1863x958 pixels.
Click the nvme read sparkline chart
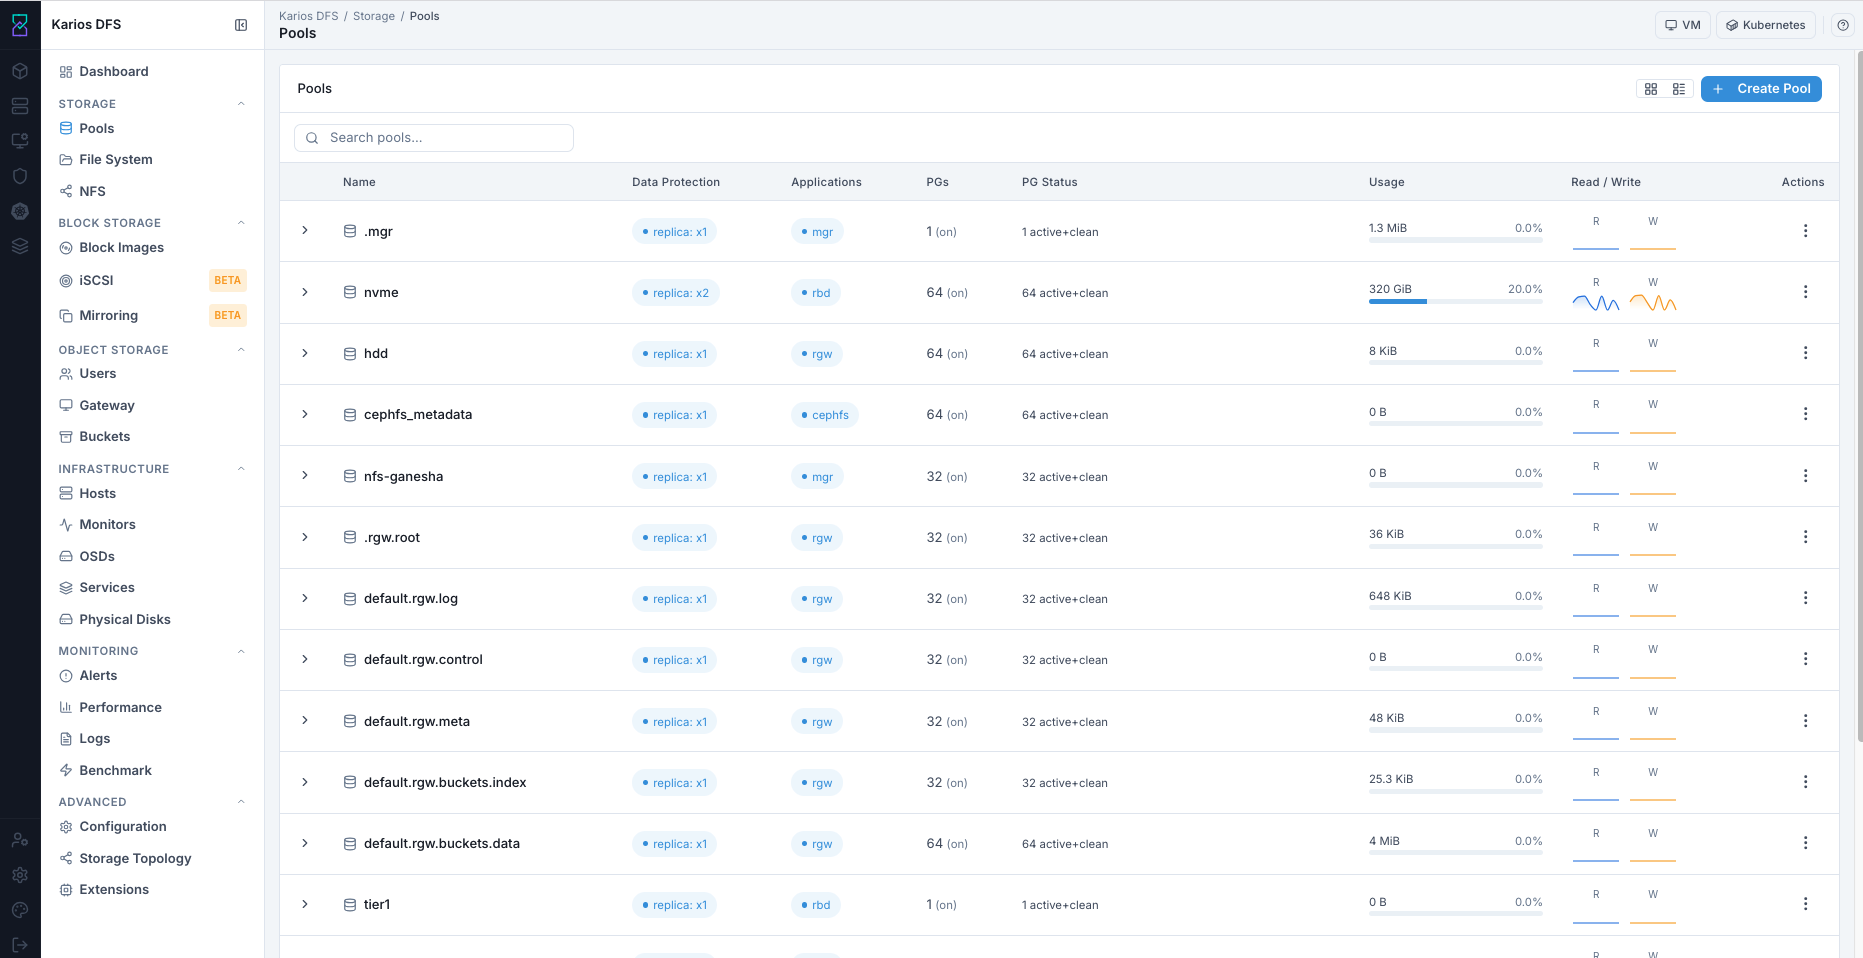click(x=1596, y=303)
